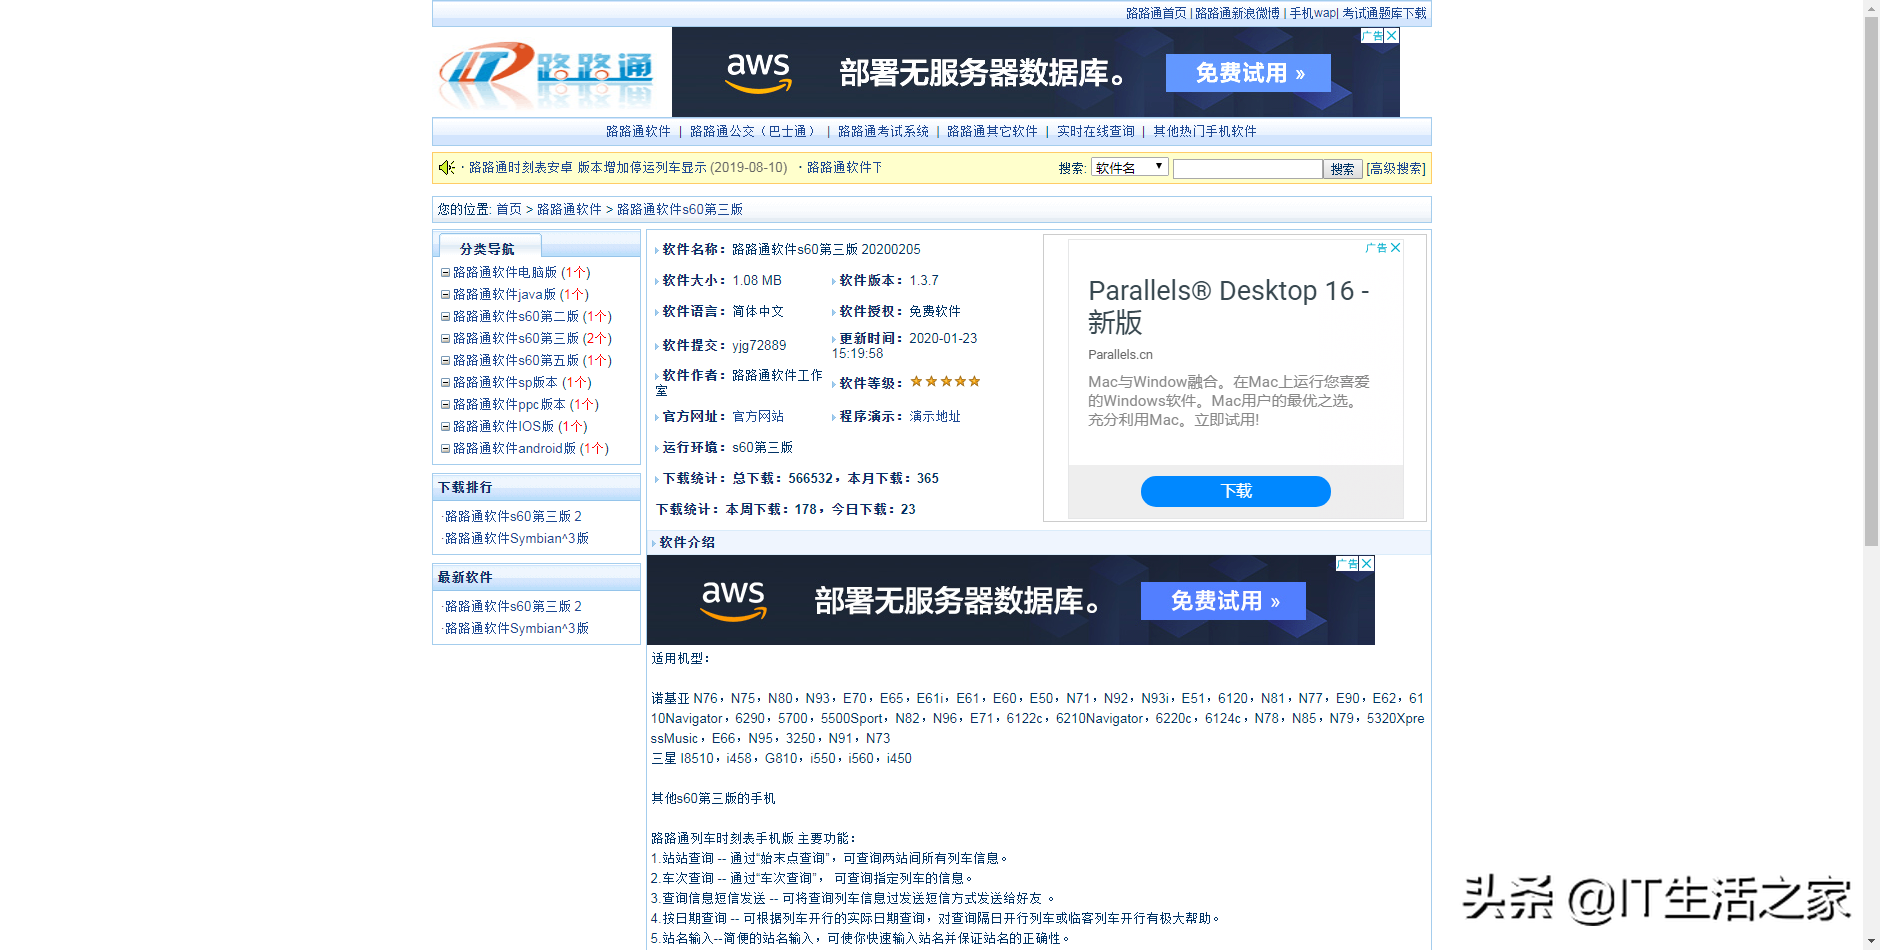
Task: Open the Parallels Desktop 16 ad headline
Action: tap(1229, 306)
